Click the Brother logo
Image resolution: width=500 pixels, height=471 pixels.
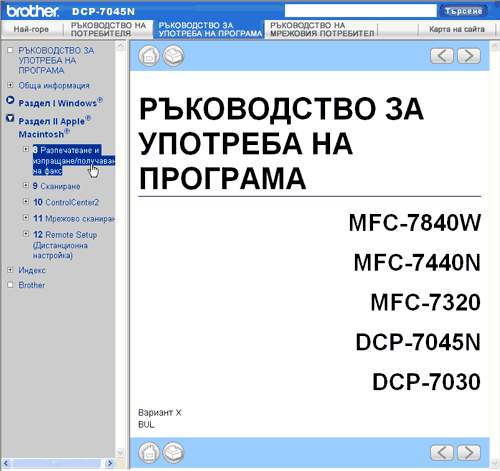point(33,11)
